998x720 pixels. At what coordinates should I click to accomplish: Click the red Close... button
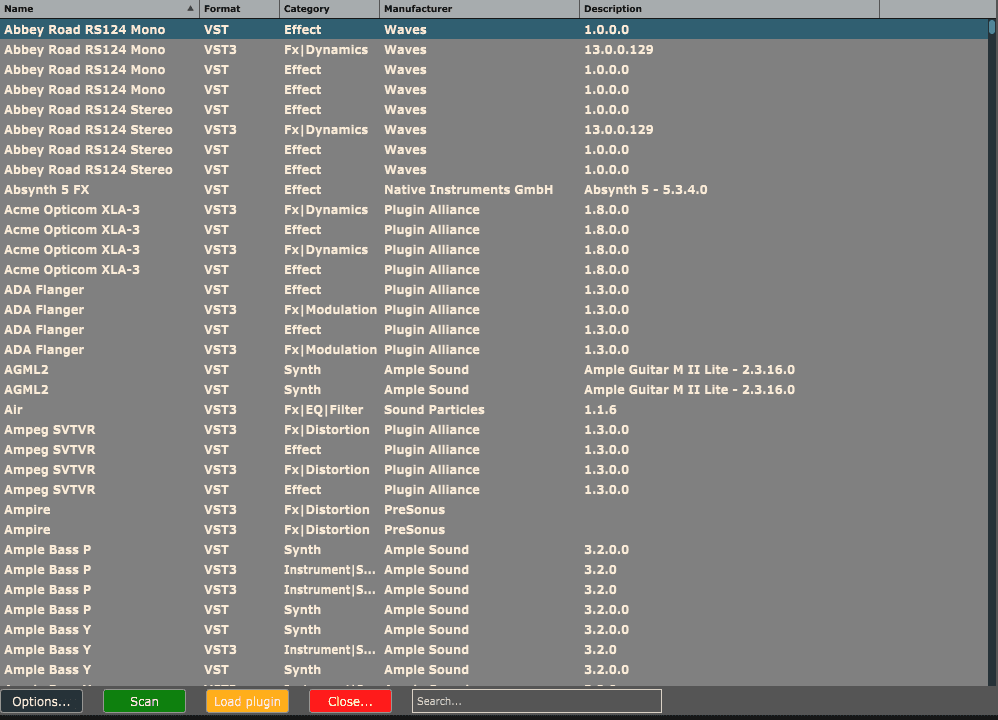[x=350, y=702]
